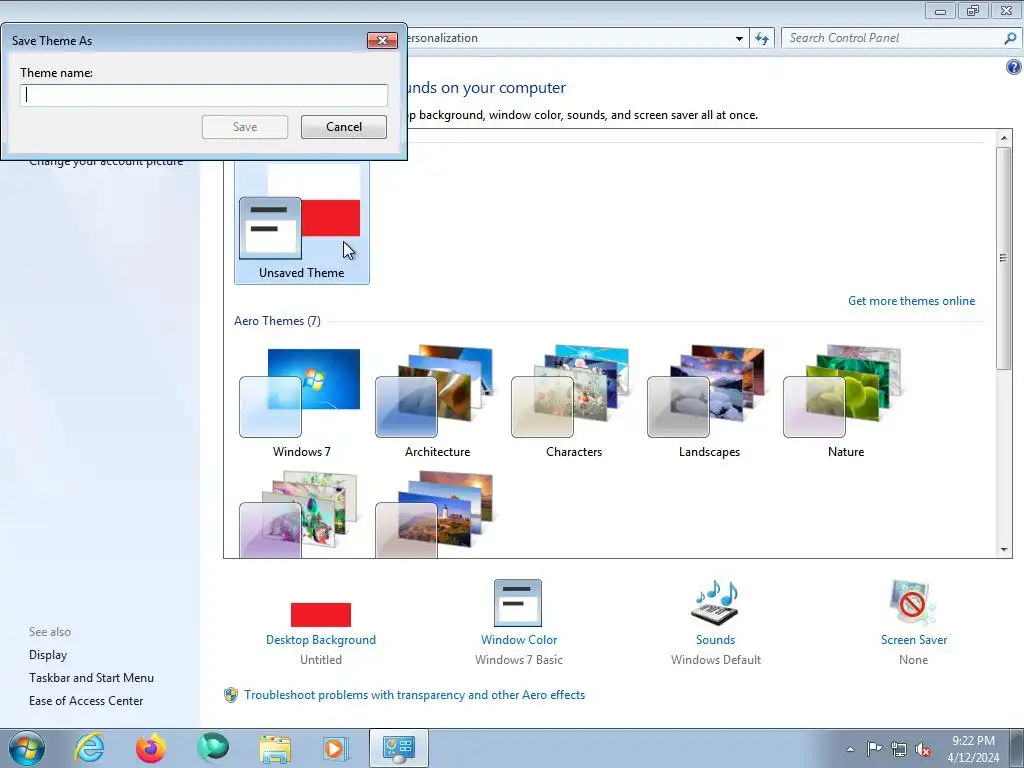Apply the Characters theme

[x=573, y=402]
